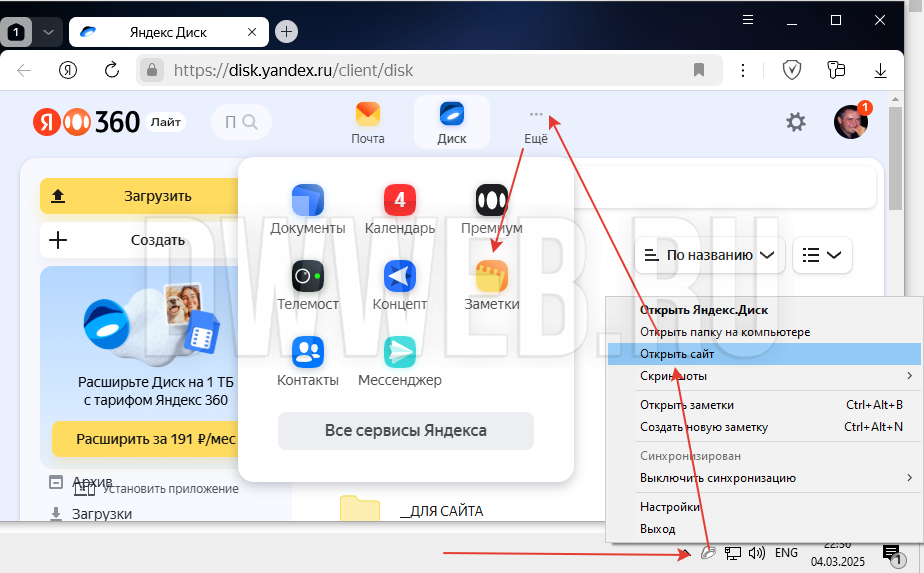This screenshot has width=924, height=573.
Task: Click the search magnifier icon
Action: pos(250,122)
